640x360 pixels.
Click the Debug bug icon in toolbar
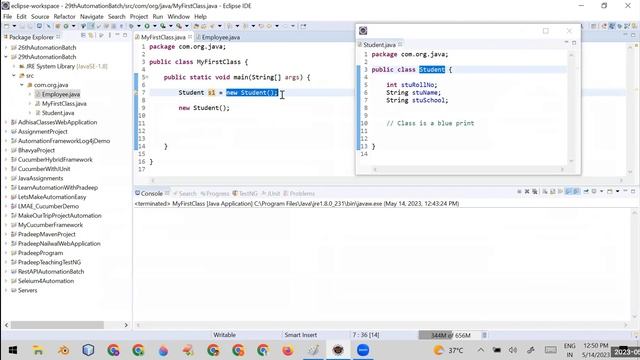pyautogui.click(x=131, y=26)
